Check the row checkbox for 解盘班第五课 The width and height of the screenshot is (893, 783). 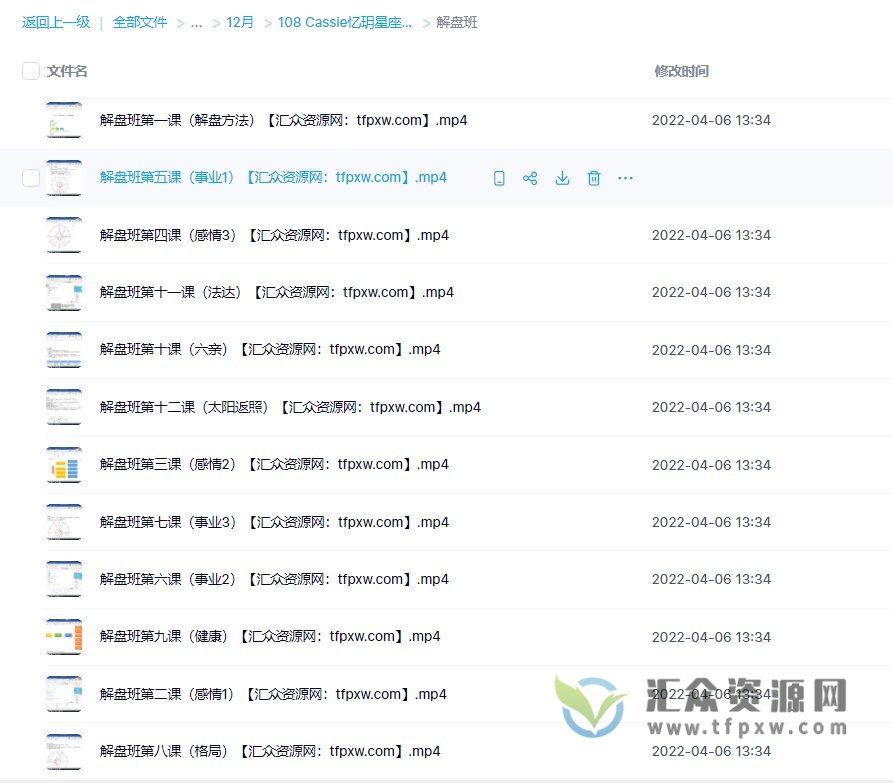click(x=30, y=178)
